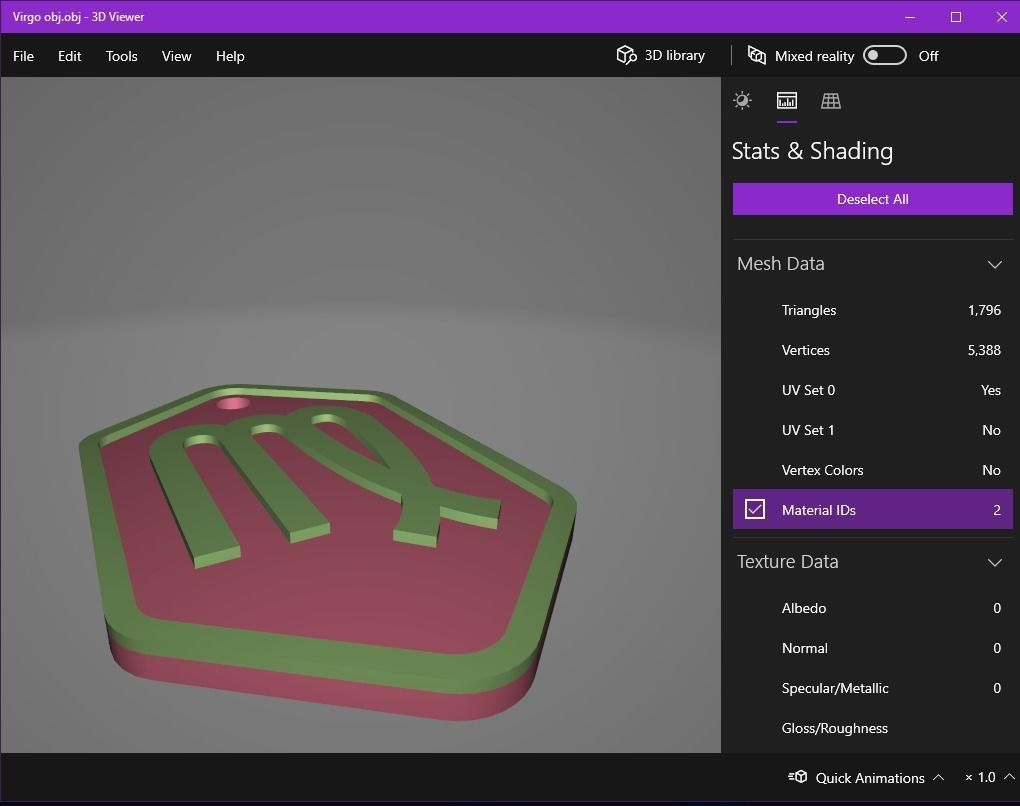
Task: Open the Environment & Lighting tab icon
Action: (742, 100)
